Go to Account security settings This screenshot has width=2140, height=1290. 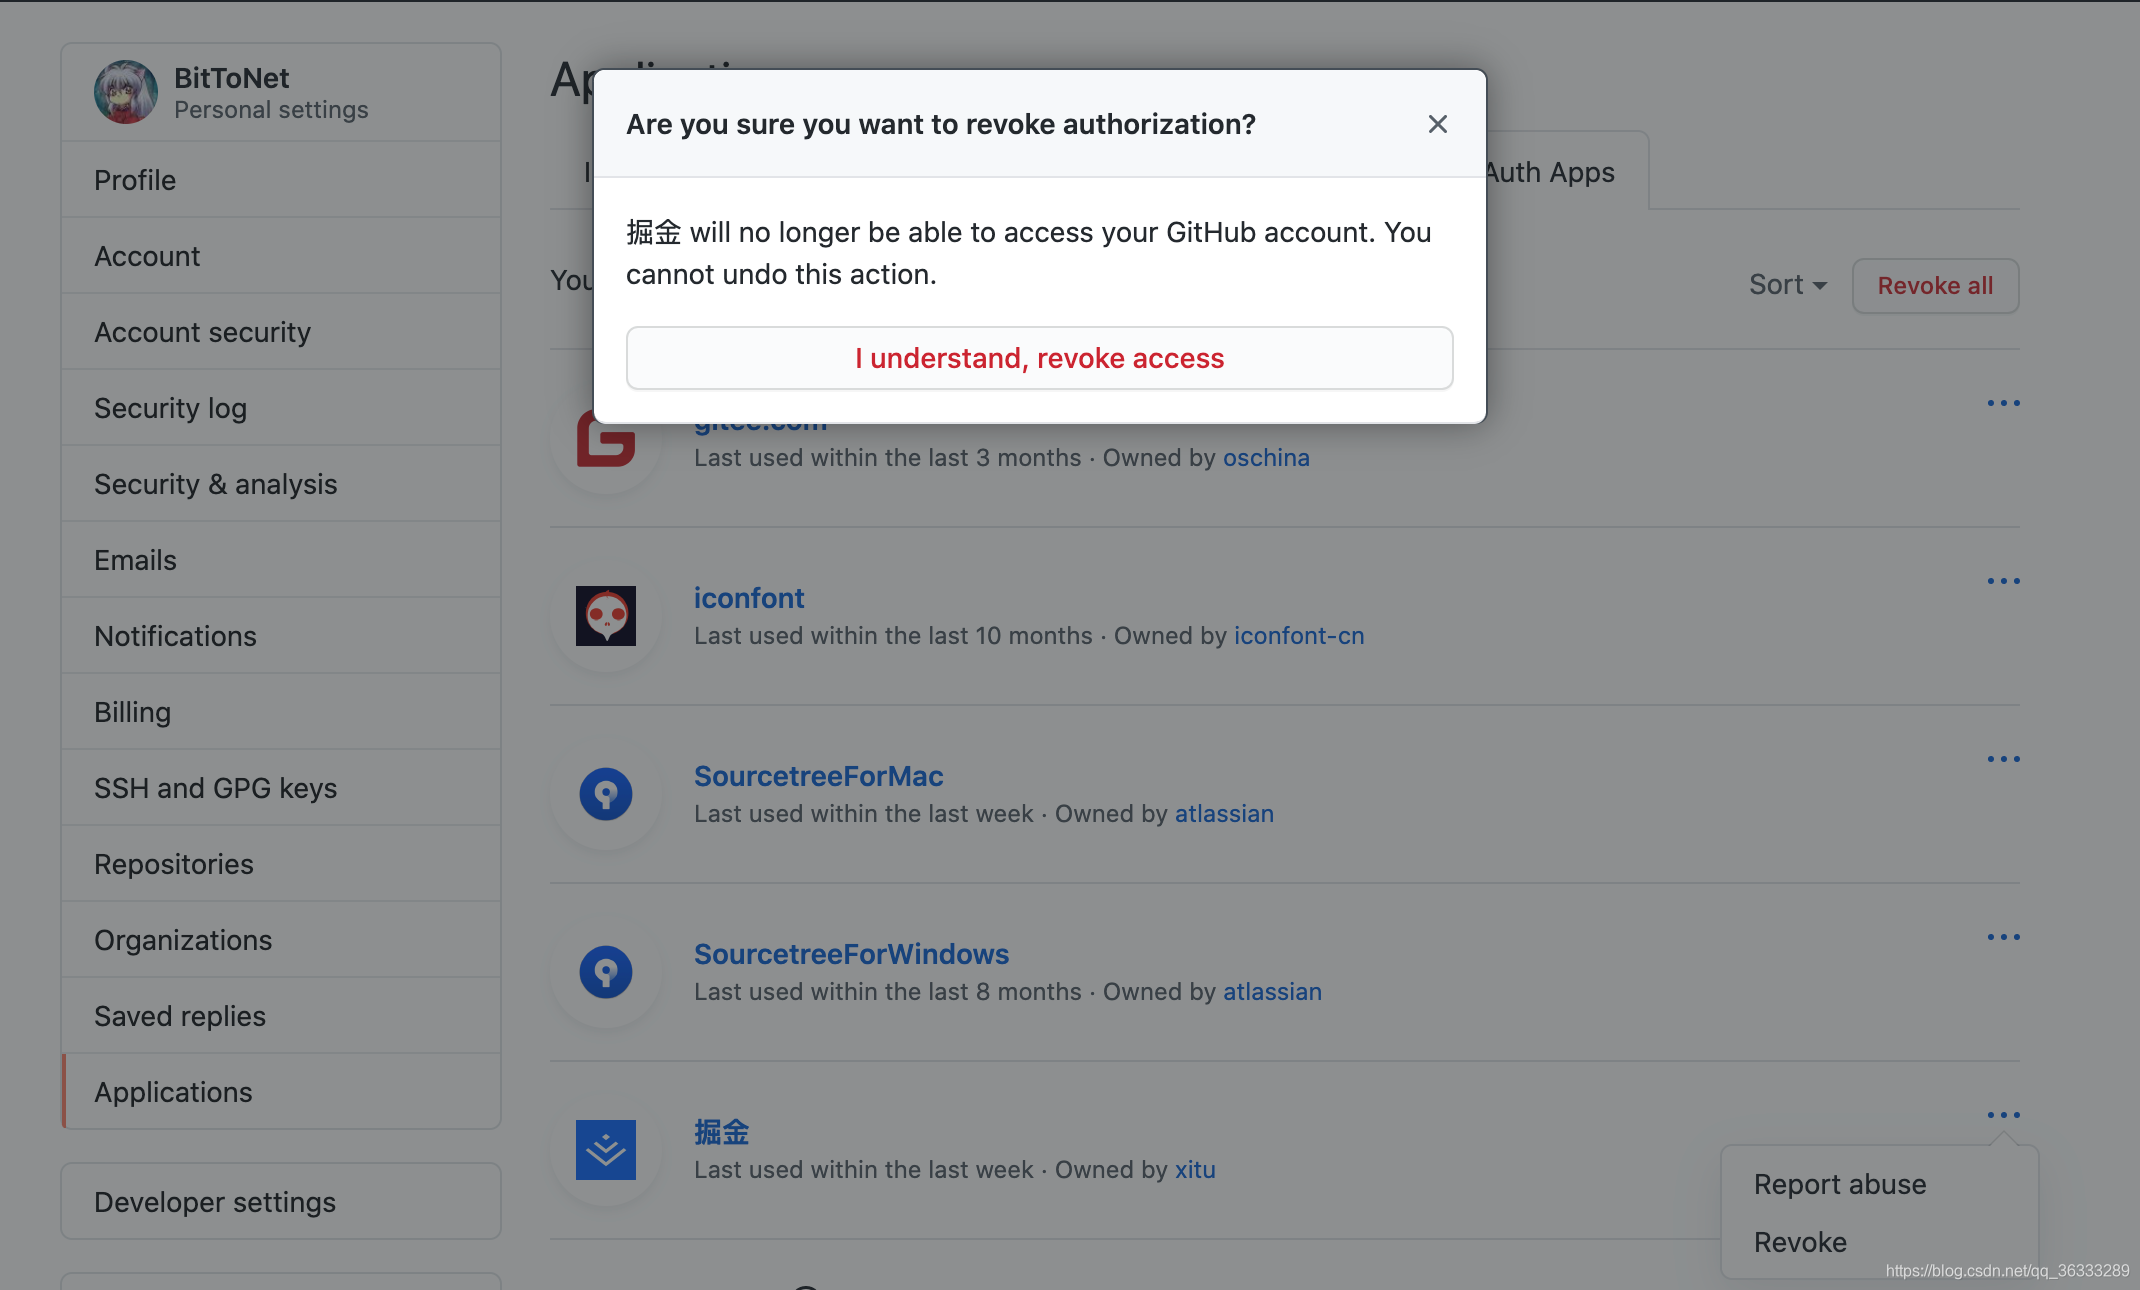tap(281, 332)
